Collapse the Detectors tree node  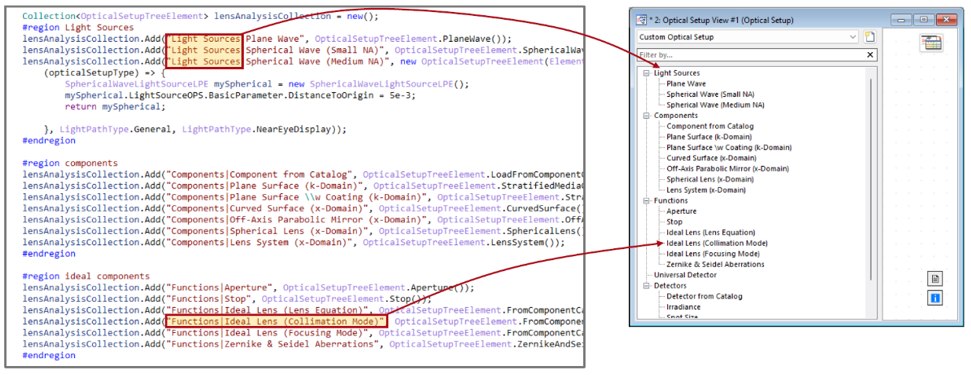click(647, 286)
